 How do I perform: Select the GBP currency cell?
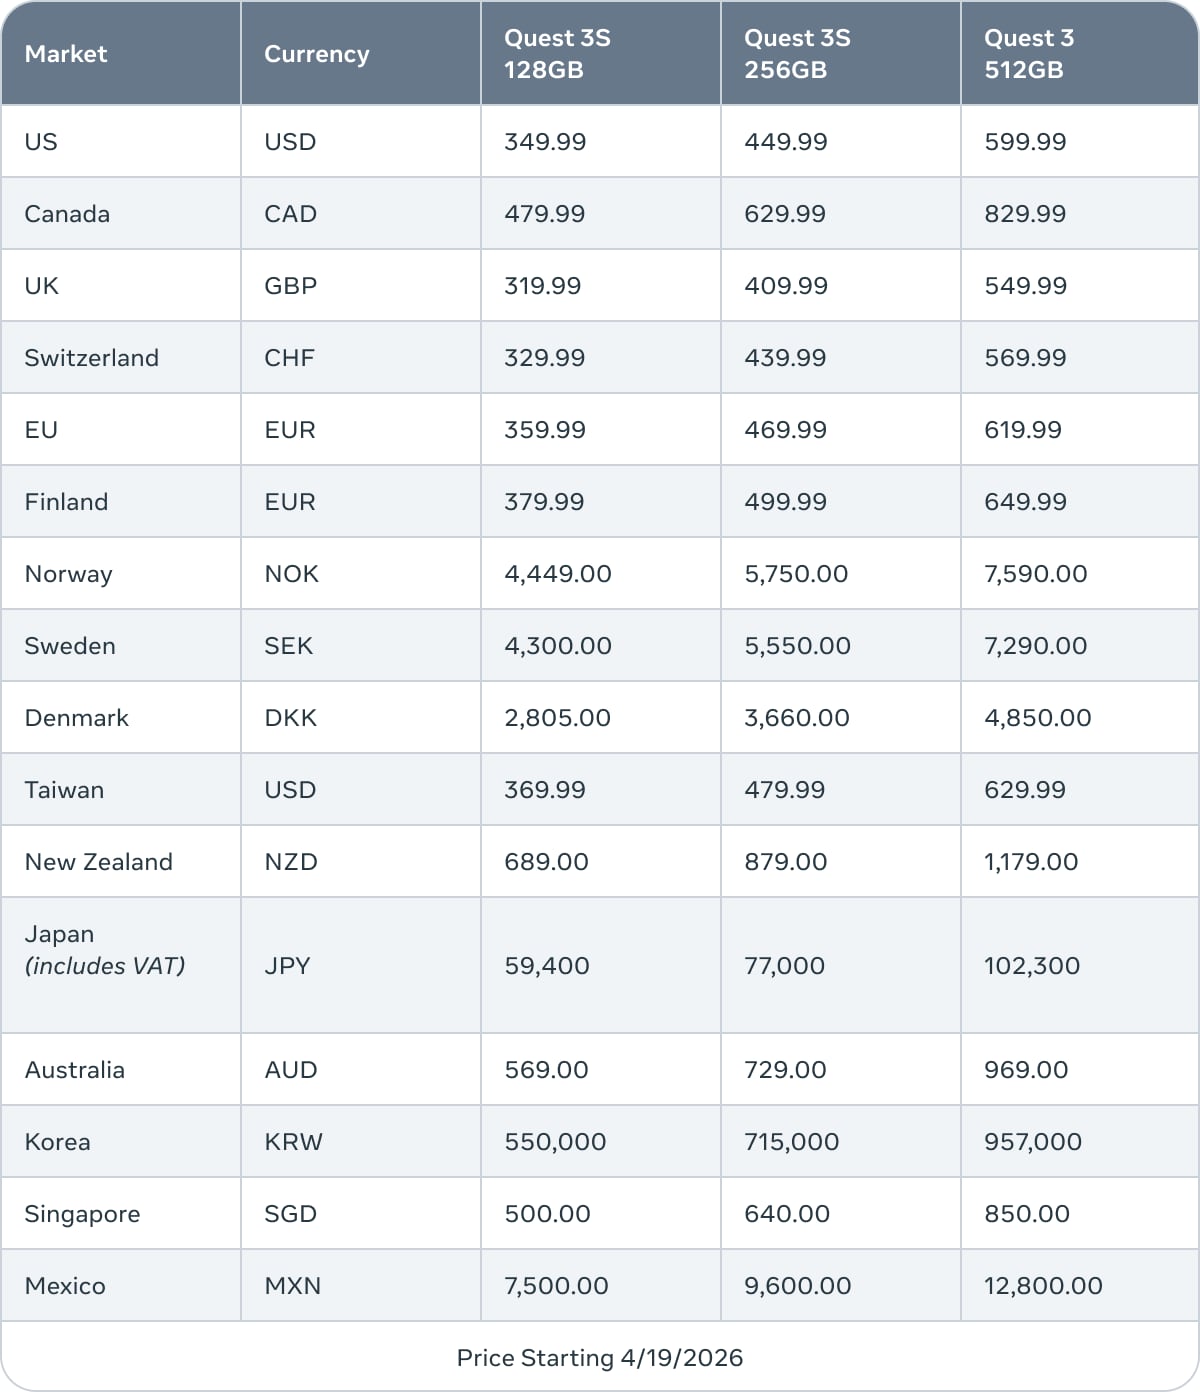[x=290, y=286]
